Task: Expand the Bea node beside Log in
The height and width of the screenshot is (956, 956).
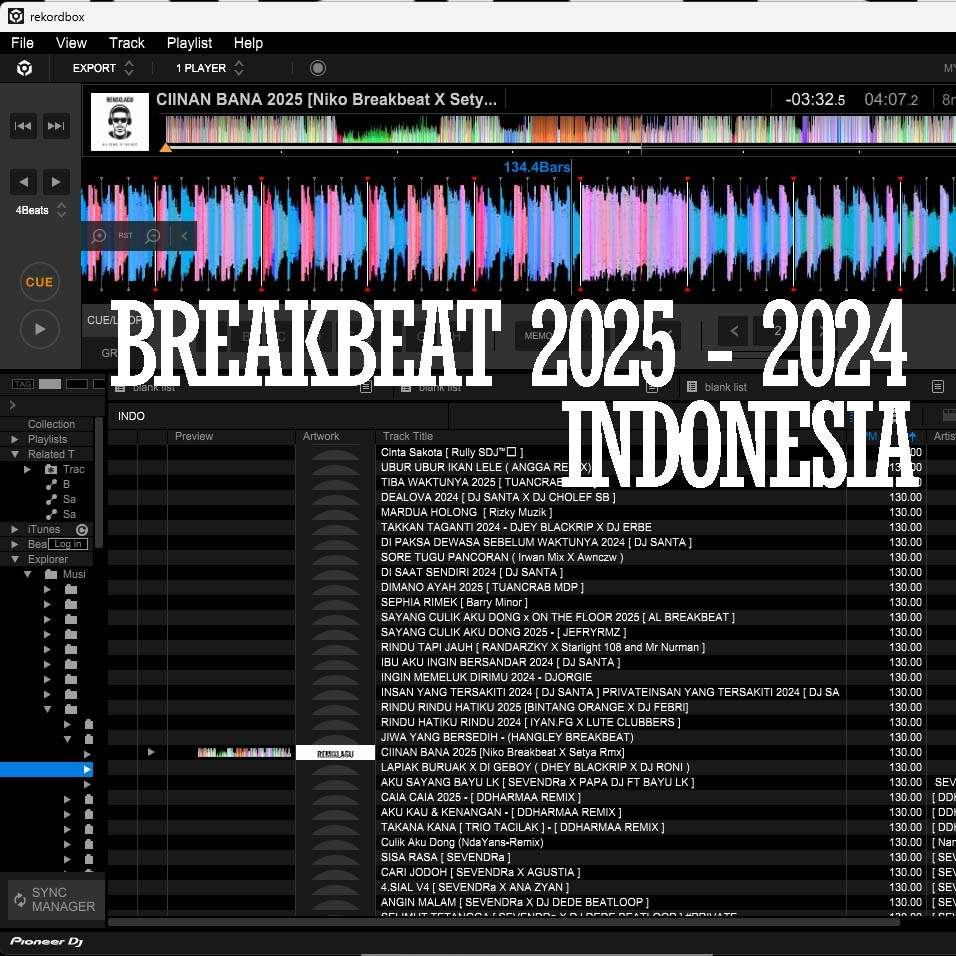Action: point(15,544)
